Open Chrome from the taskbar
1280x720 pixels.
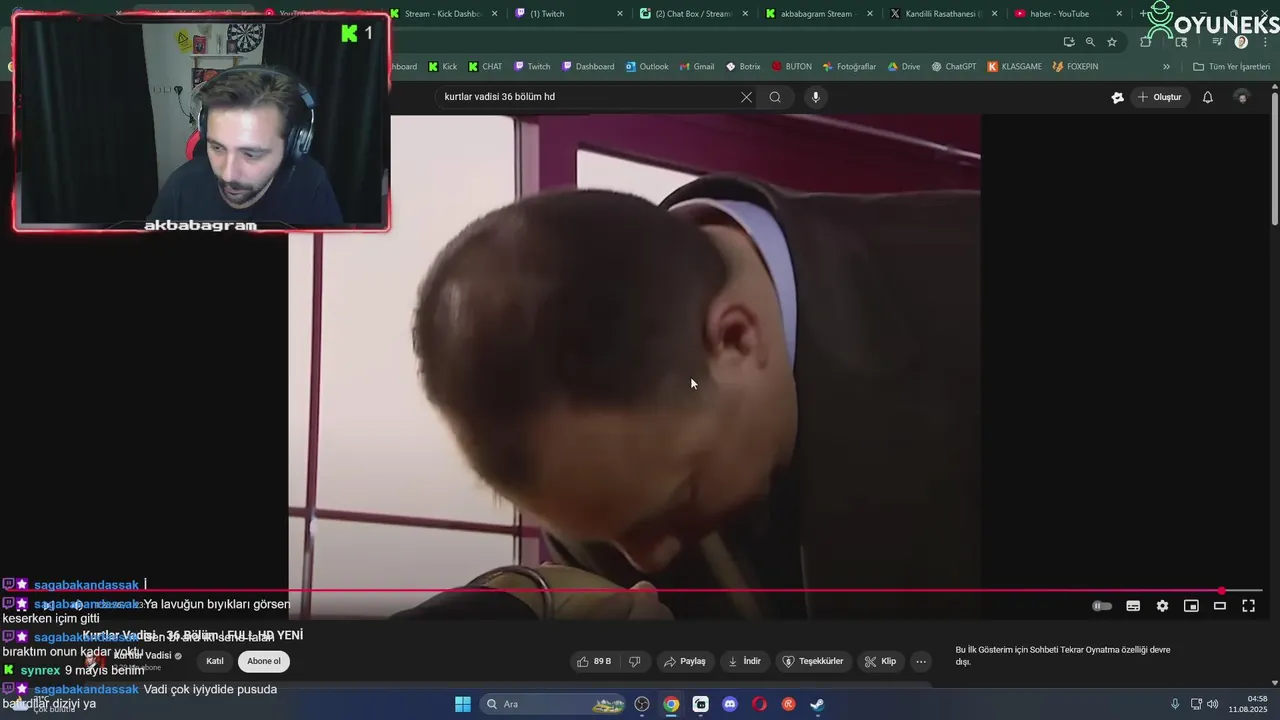click(671, 704)
